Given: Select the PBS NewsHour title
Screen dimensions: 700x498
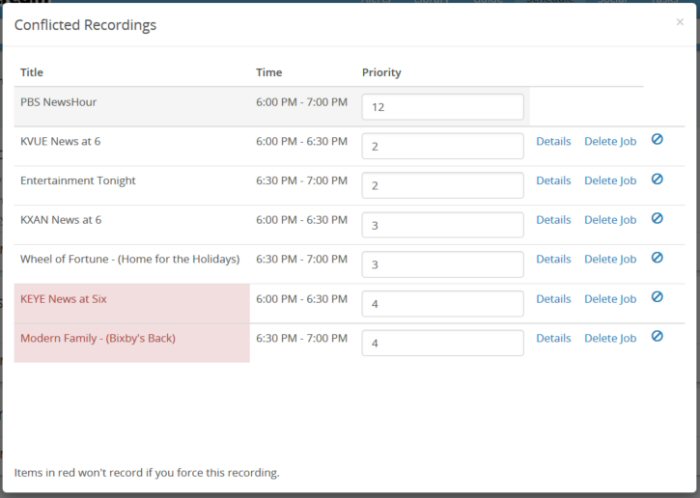Looking at the screenshot, I should tap(58, 102).
